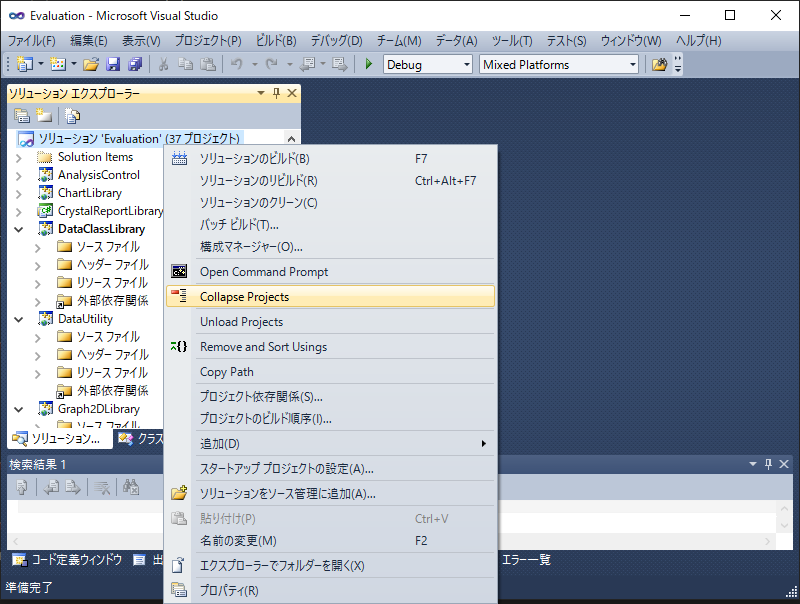Click the Stop Search binoculars icon in 検索結果 toolbar

click(131, 487)
